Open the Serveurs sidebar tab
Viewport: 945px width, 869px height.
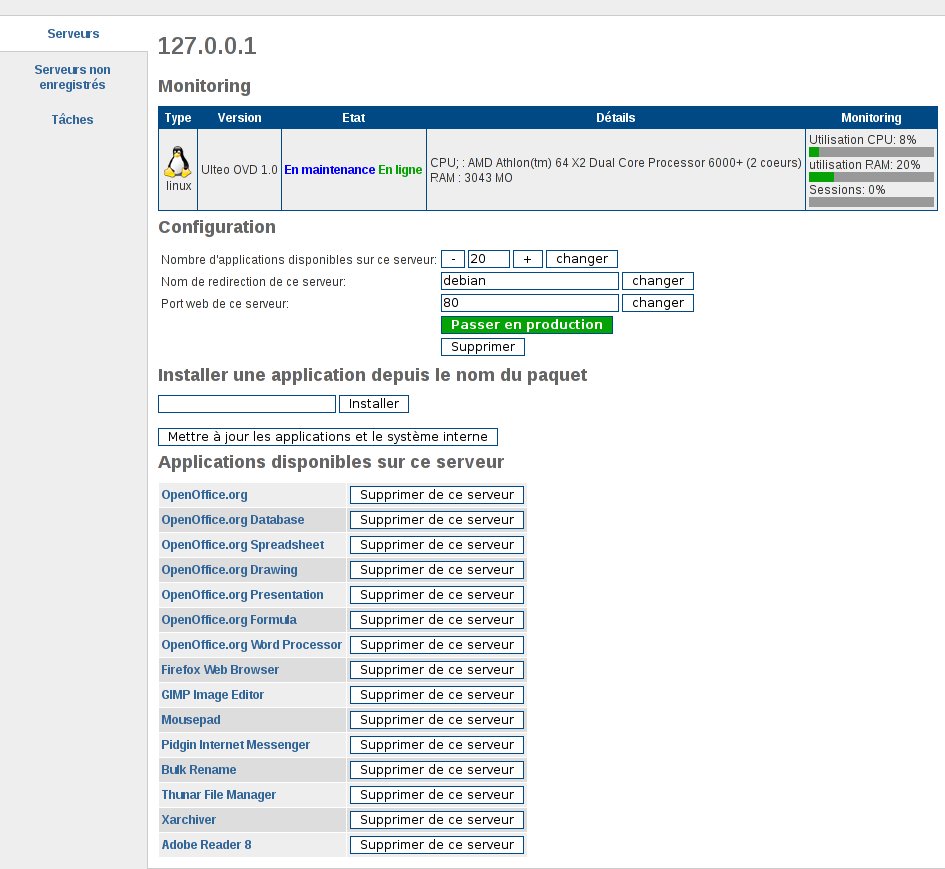pyautogui.click(x=74, y=34)
